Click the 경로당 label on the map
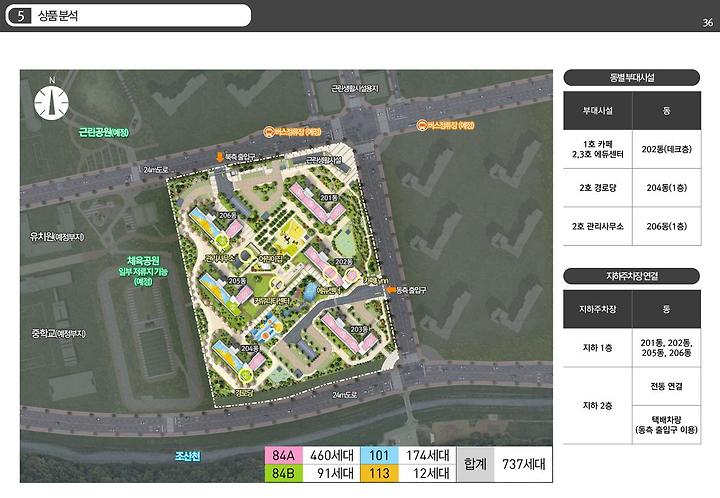 pos(244,393)
